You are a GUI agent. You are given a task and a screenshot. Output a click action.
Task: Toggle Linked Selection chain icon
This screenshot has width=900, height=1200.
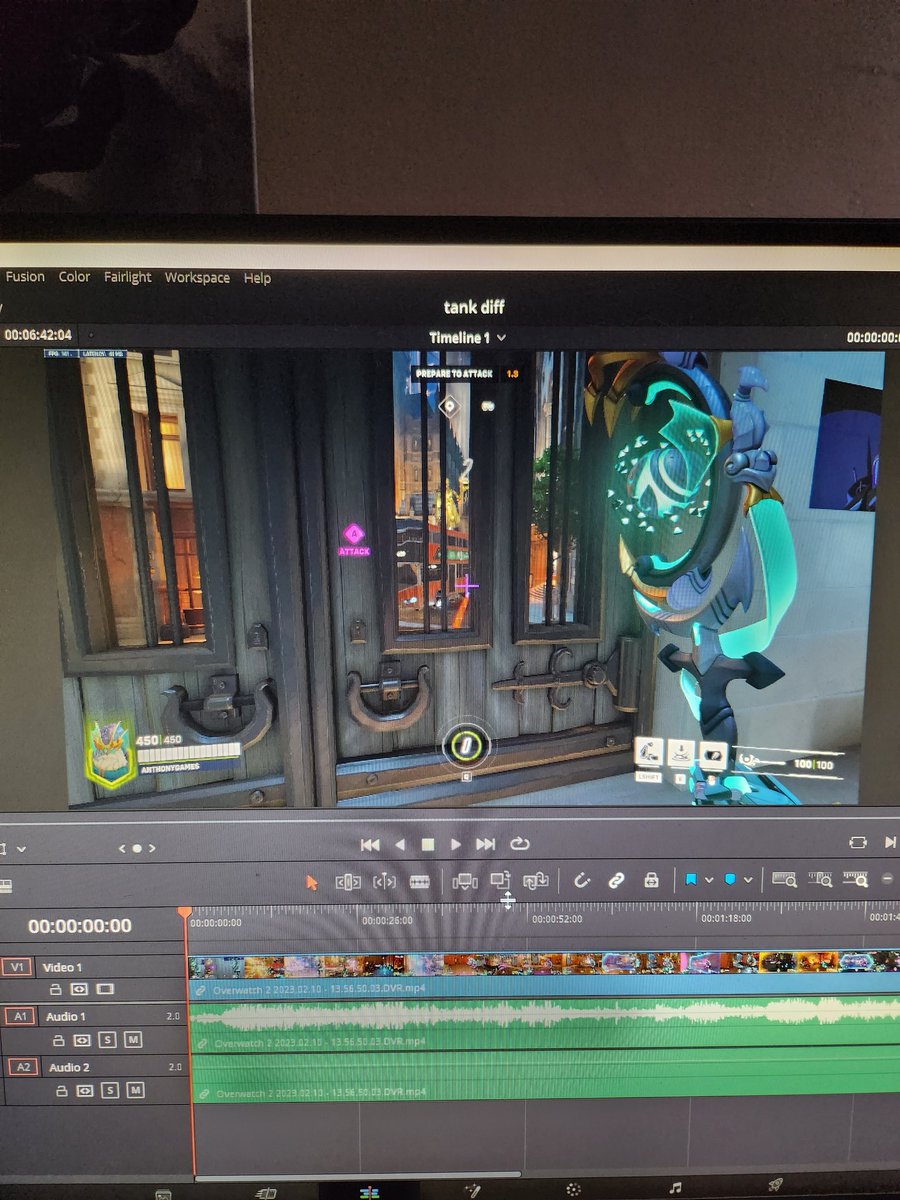coord(617,880)
